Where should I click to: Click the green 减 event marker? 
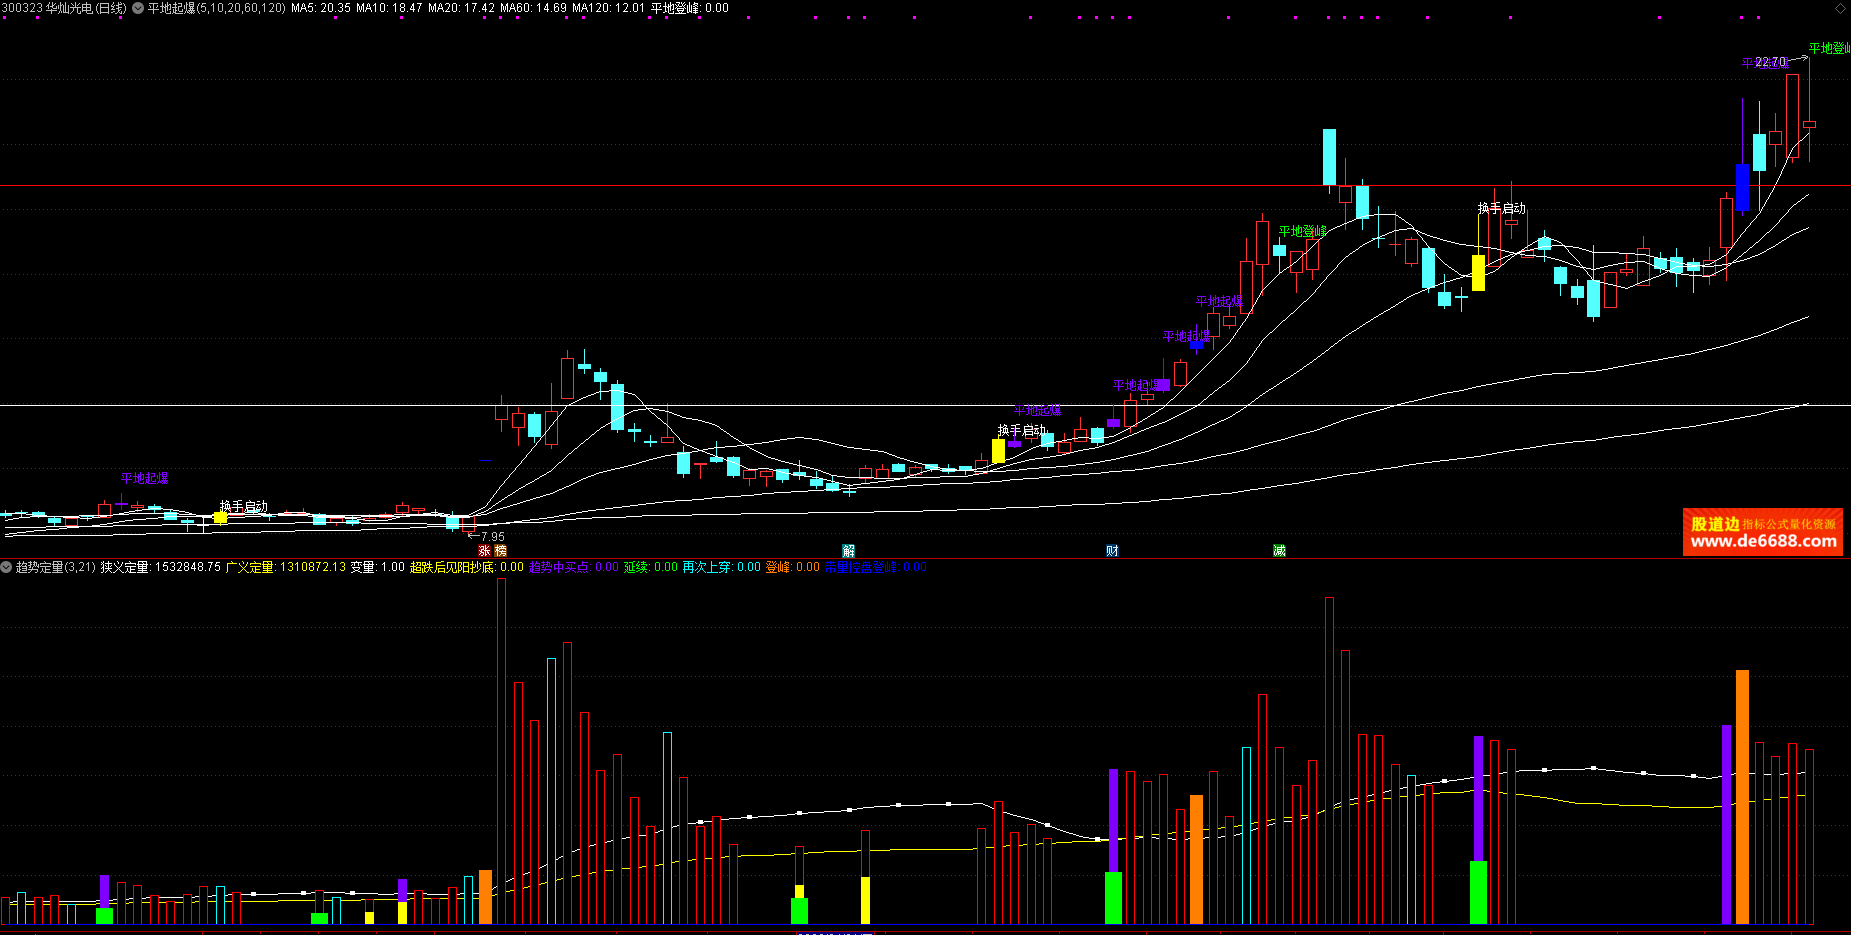click(1279, 551)
